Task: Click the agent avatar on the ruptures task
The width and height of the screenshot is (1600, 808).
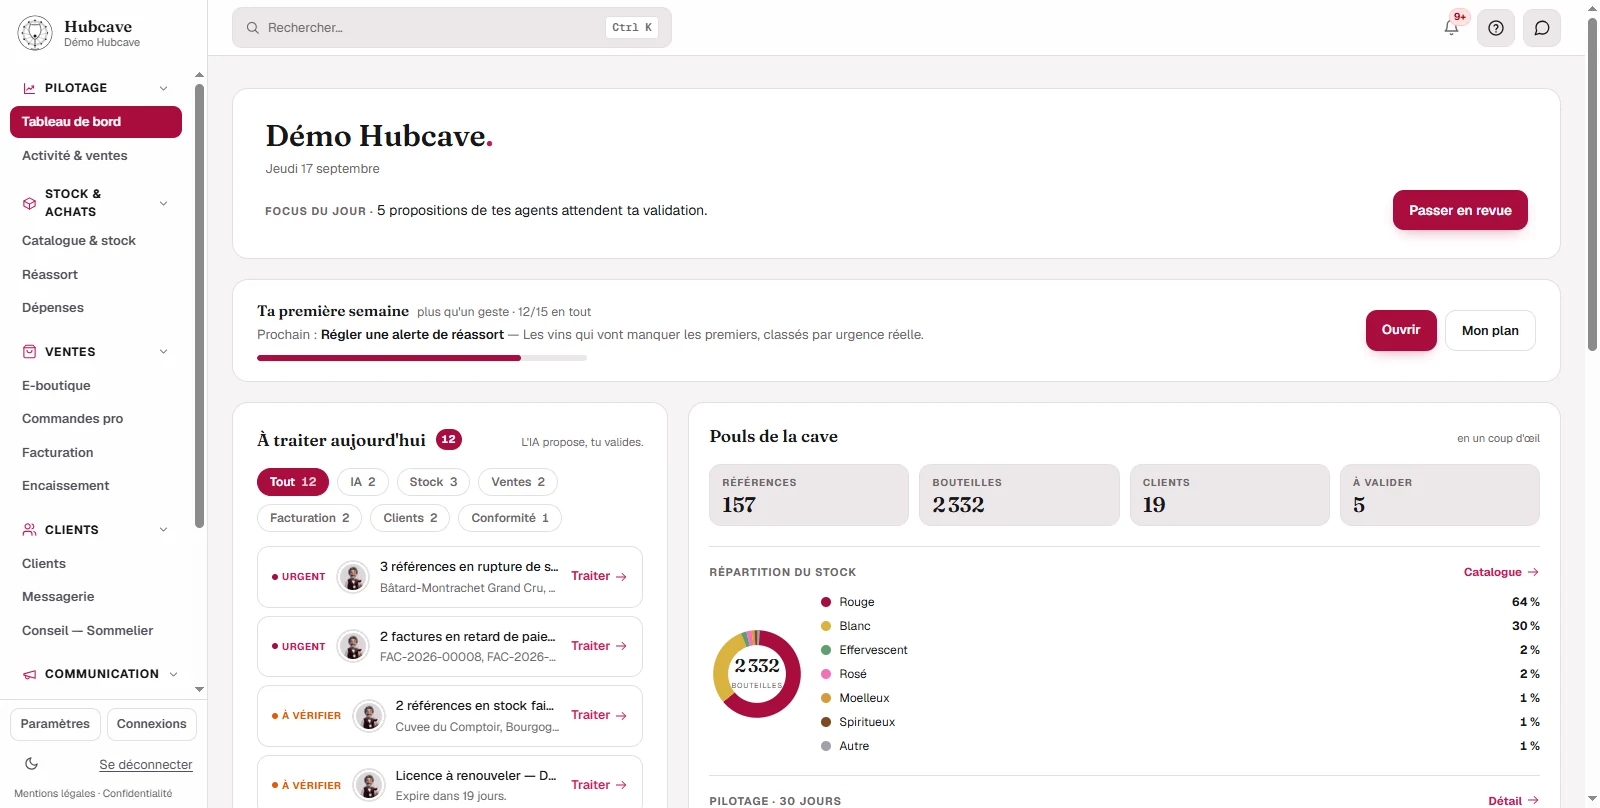Action: 353,577
